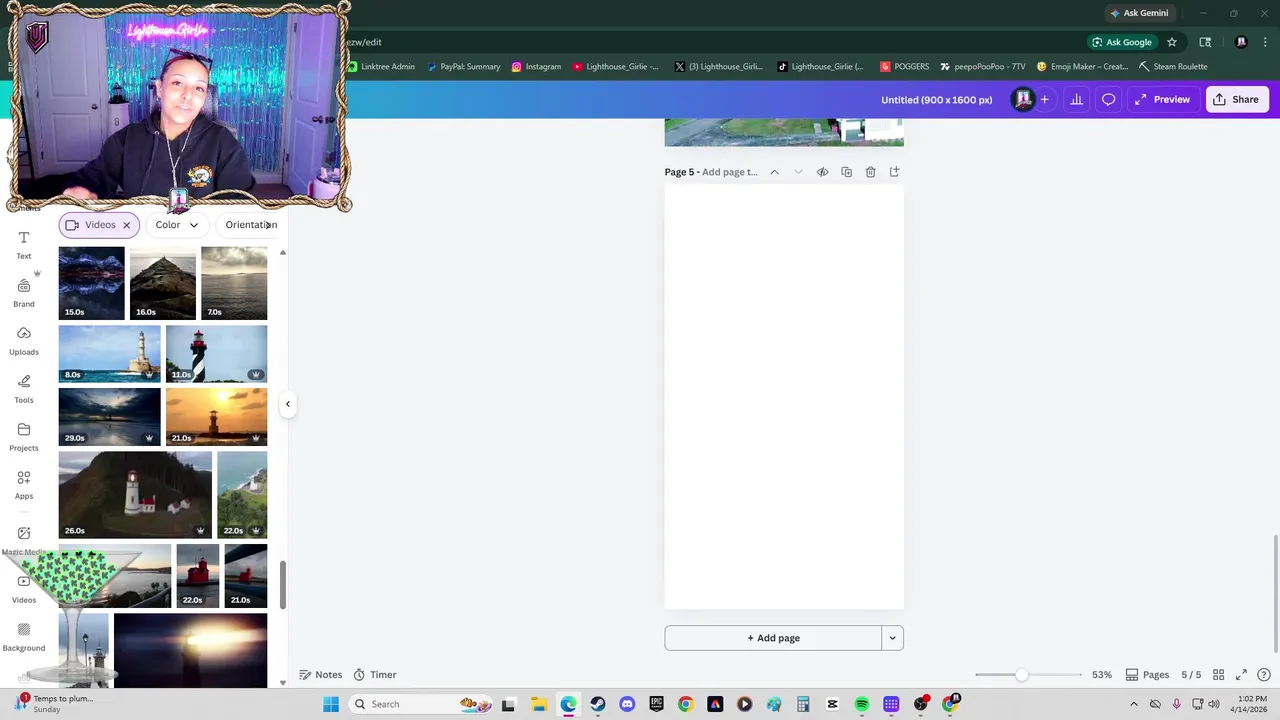The width and height of the screenshot is (1280, 720).
Task: Enter fullscreen presentation mode icon
Action: (x=1241, y=675)
